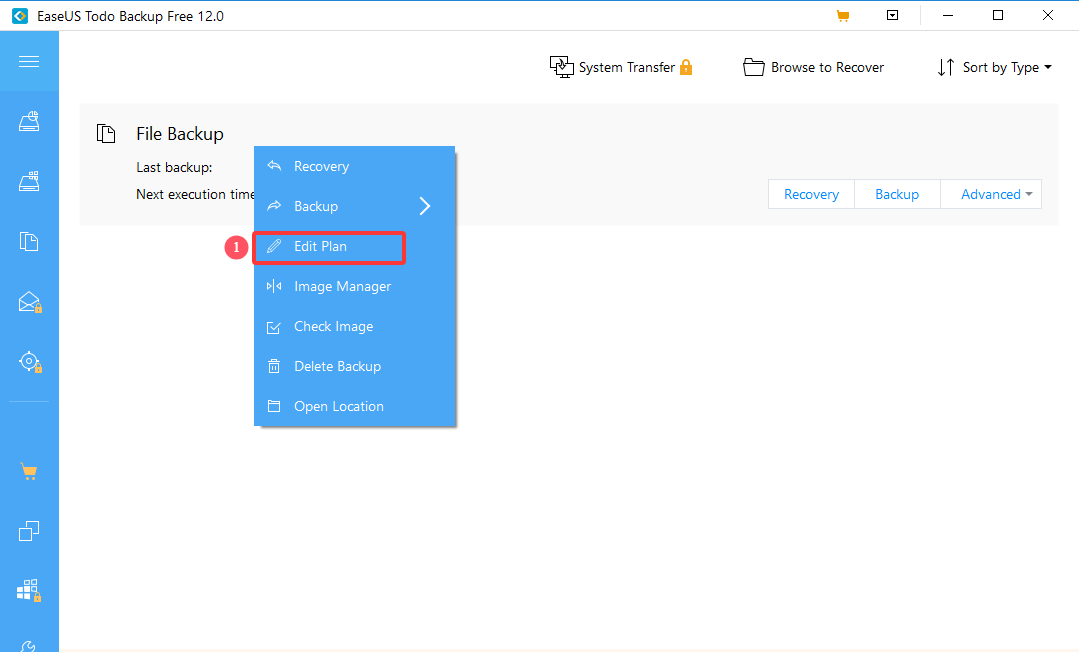This screenshot has width=1079, height=652.
Task: Select the Clone sidebar icon
Action: click(29, 531)
